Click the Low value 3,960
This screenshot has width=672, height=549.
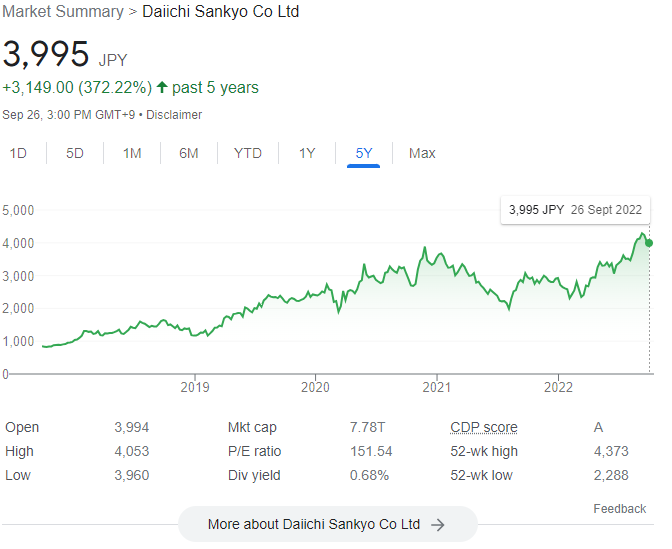click(132, 475)
